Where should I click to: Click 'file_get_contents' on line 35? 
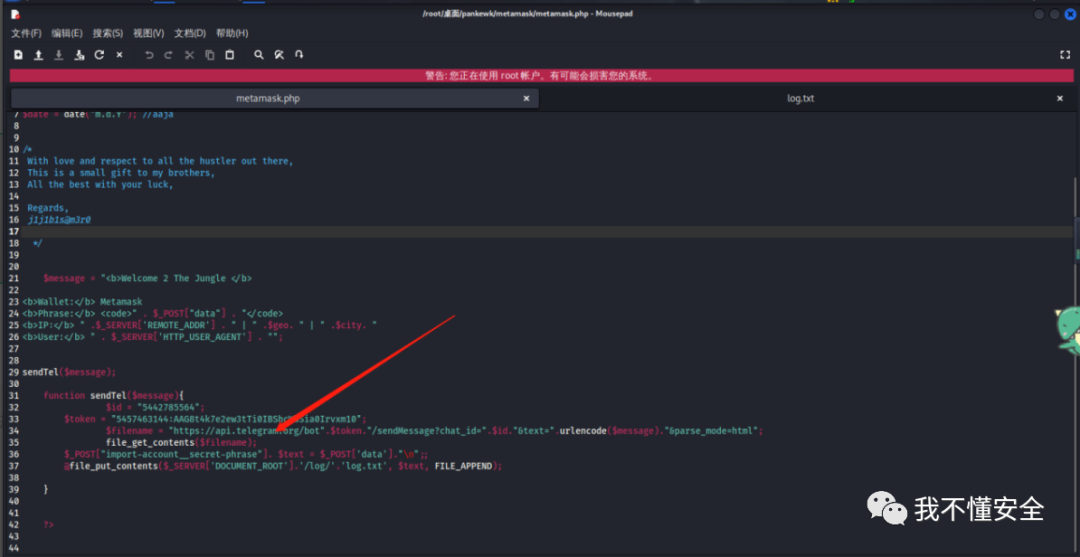150,442
